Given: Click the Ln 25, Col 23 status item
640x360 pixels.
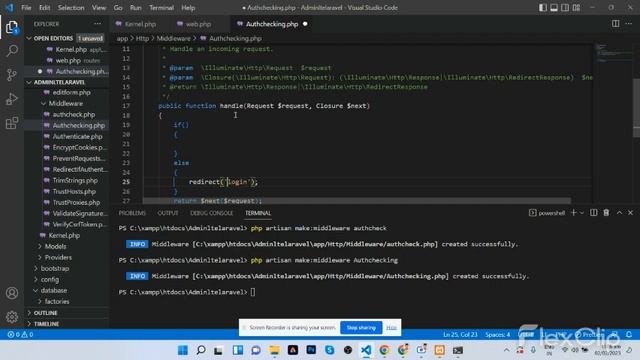Looking at the screenshot, I should tap(460, 334).
